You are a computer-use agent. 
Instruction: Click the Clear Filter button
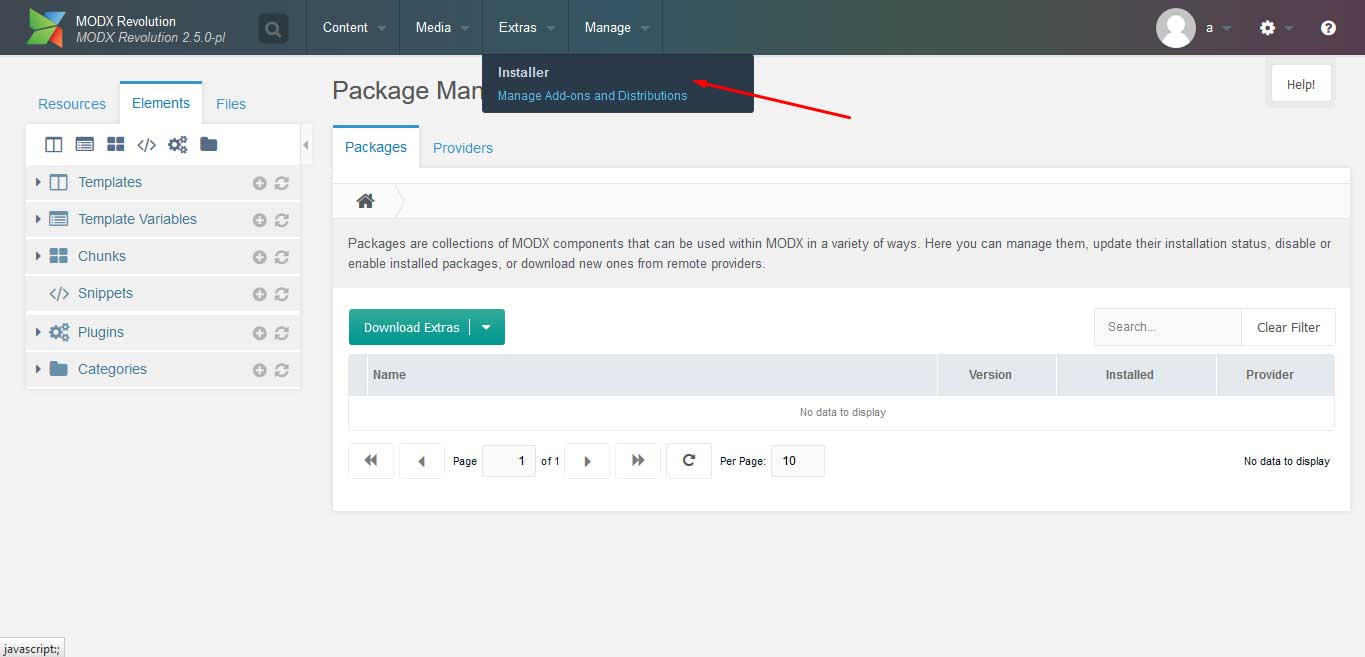click(x=1288, y=327)
